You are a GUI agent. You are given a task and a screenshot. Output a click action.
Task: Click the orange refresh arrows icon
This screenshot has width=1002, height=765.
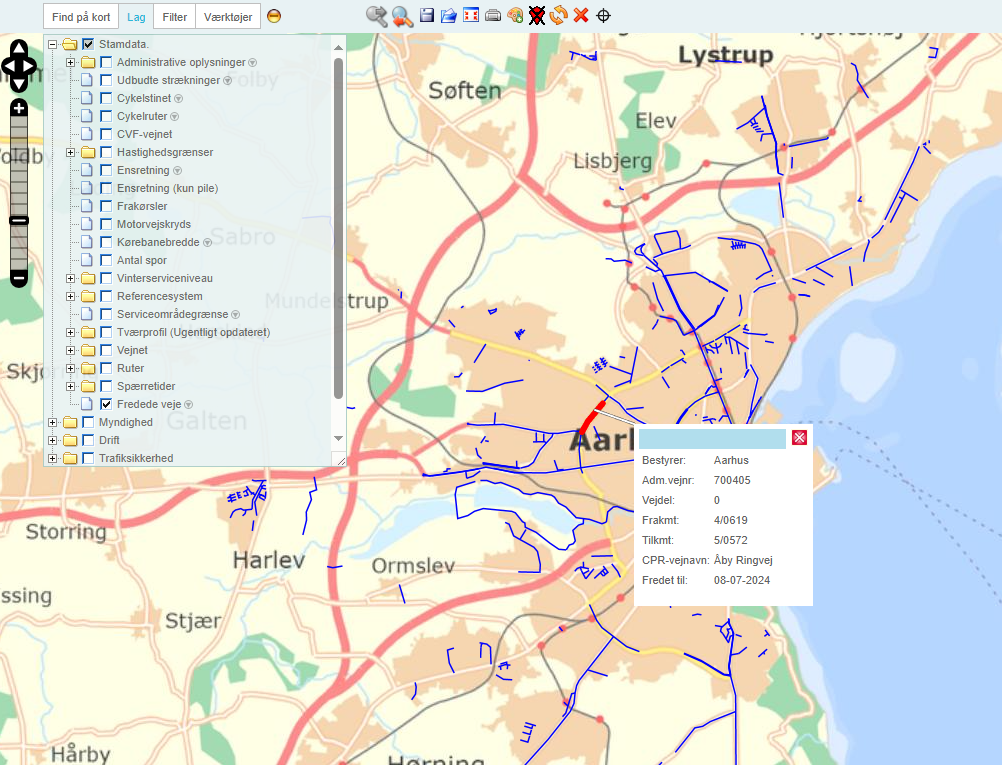559,15
